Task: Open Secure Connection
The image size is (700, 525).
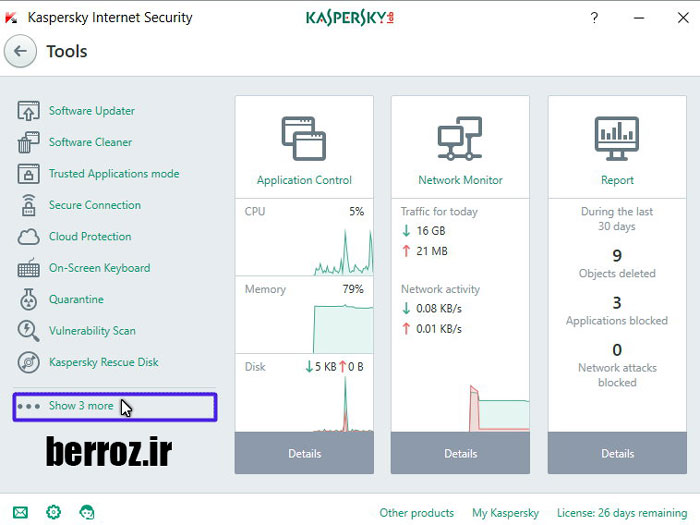Action: [95, 205]
